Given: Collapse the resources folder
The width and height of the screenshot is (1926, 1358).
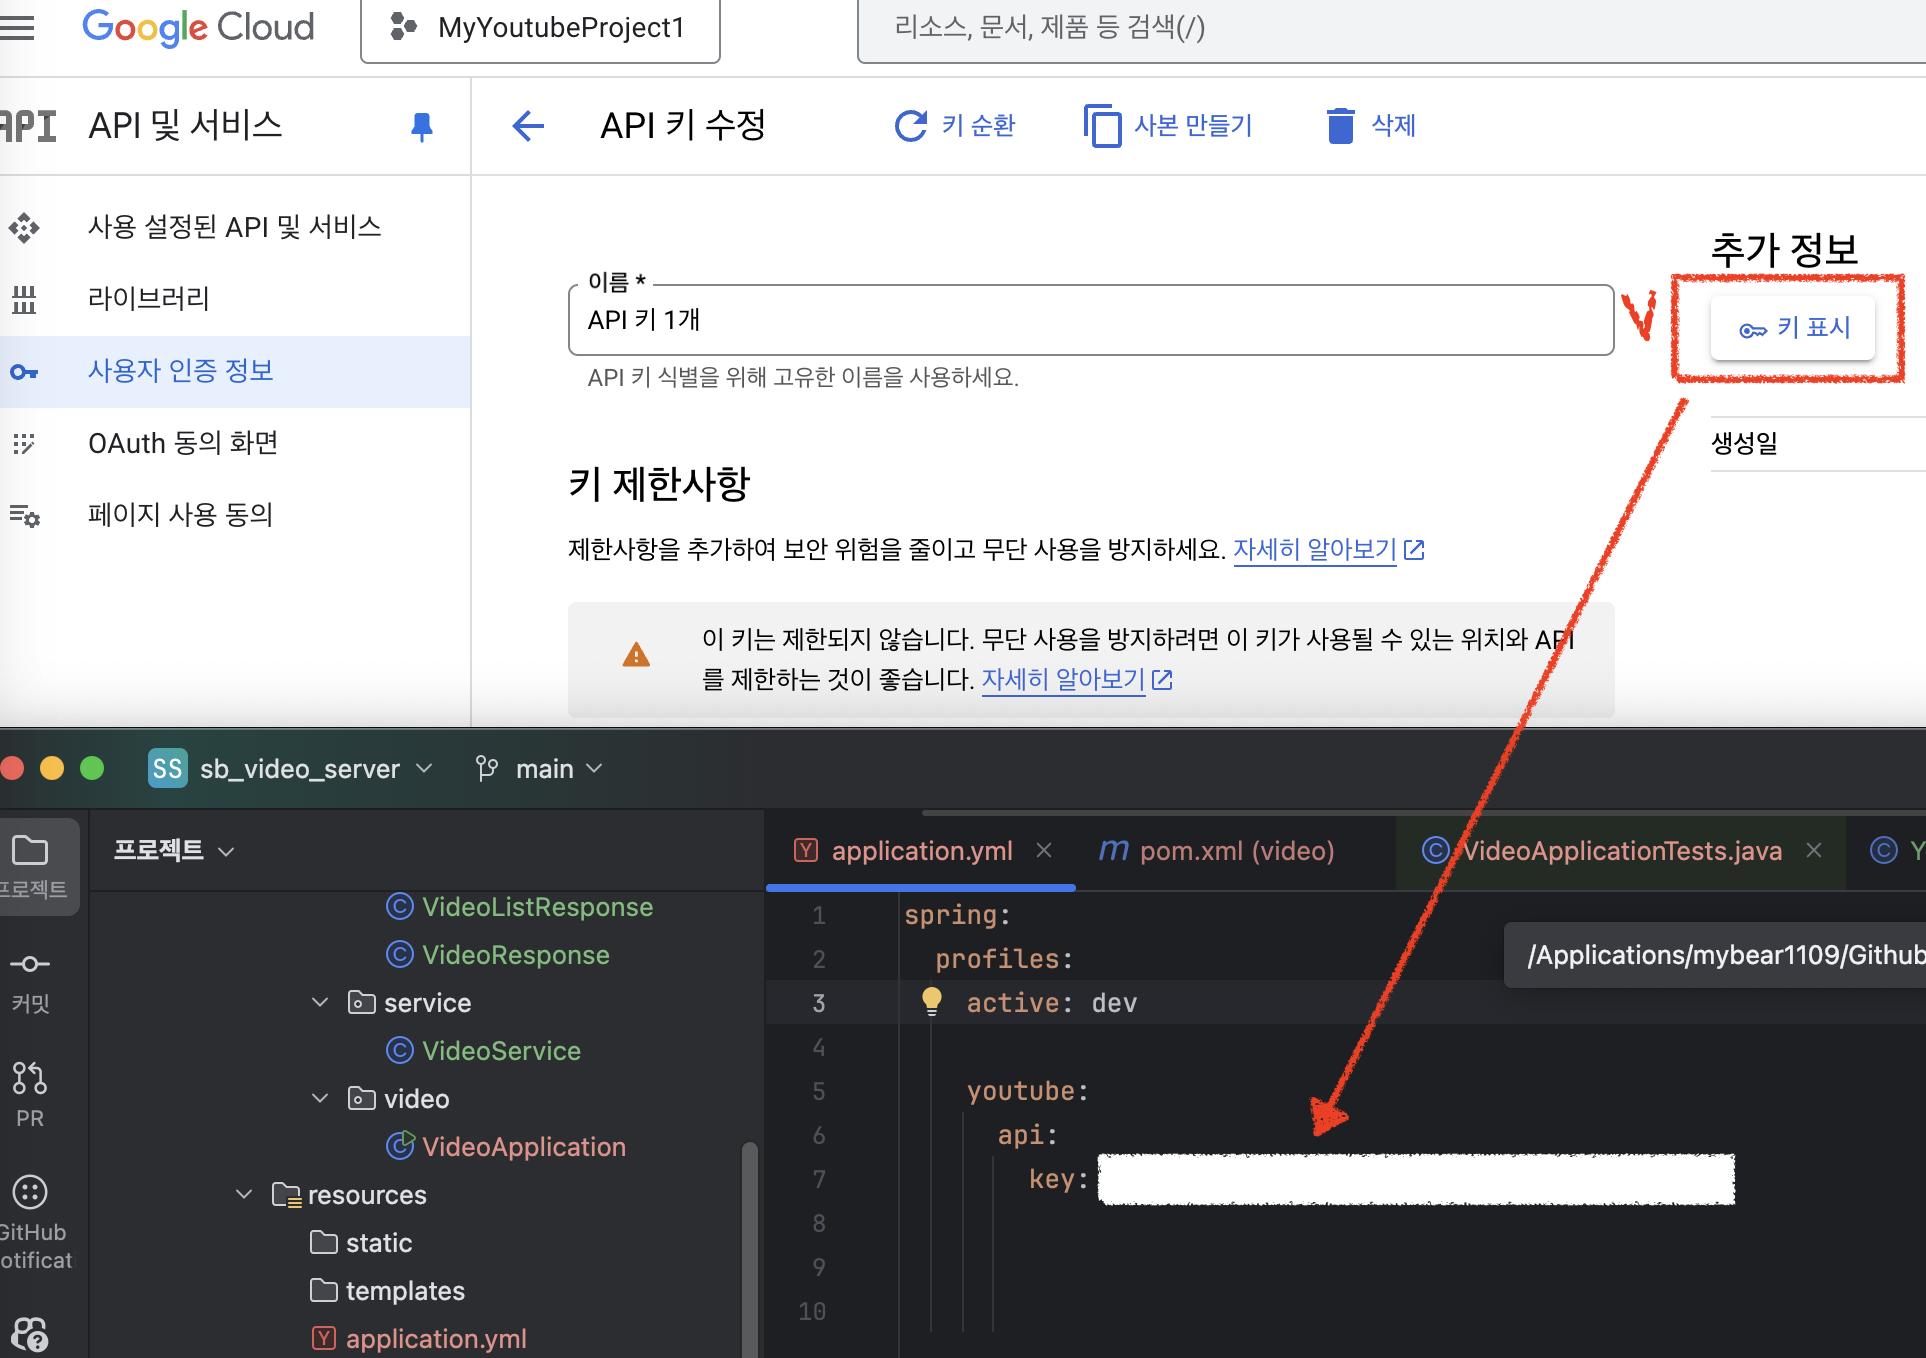Looking at the screenshot, I should 244,1194.
